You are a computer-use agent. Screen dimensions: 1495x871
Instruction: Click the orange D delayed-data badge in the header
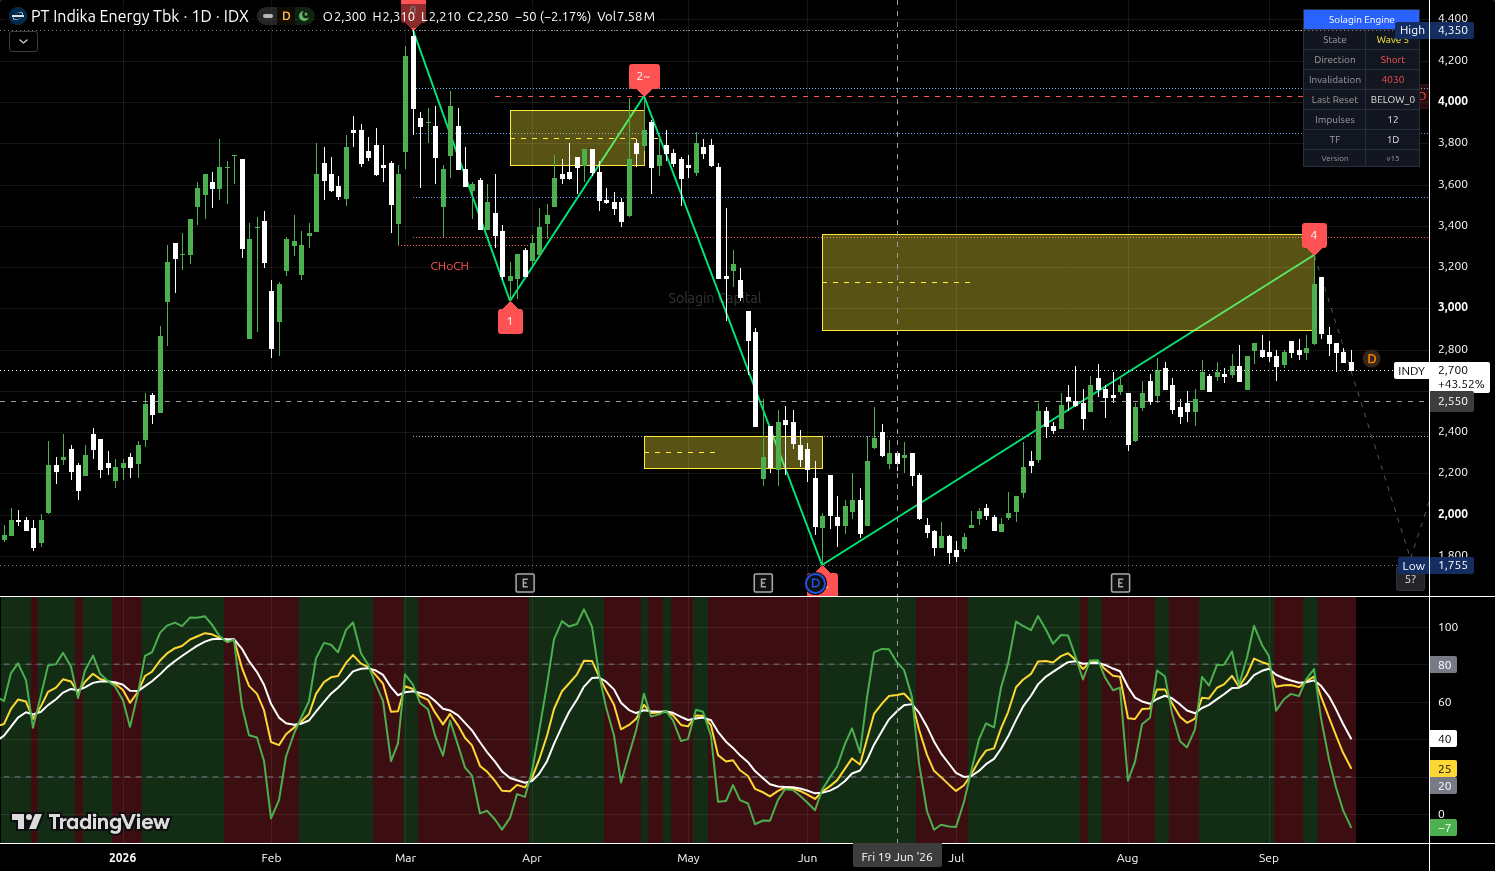pos(286,16)
